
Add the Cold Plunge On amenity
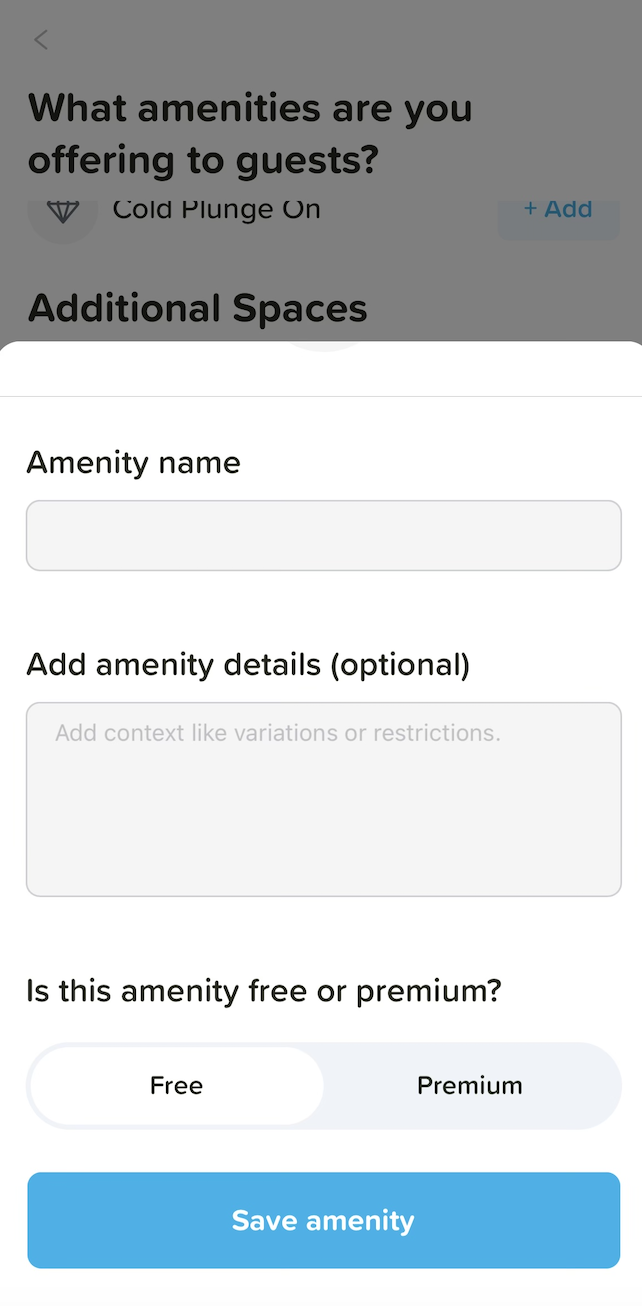click(558, 210)
